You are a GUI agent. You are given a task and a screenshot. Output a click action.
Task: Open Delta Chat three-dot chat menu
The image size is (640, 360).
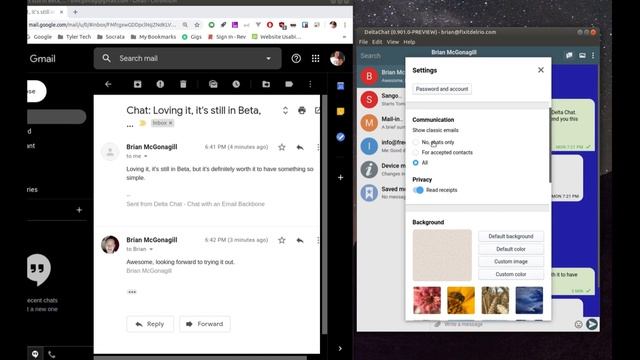click(593, 55)
